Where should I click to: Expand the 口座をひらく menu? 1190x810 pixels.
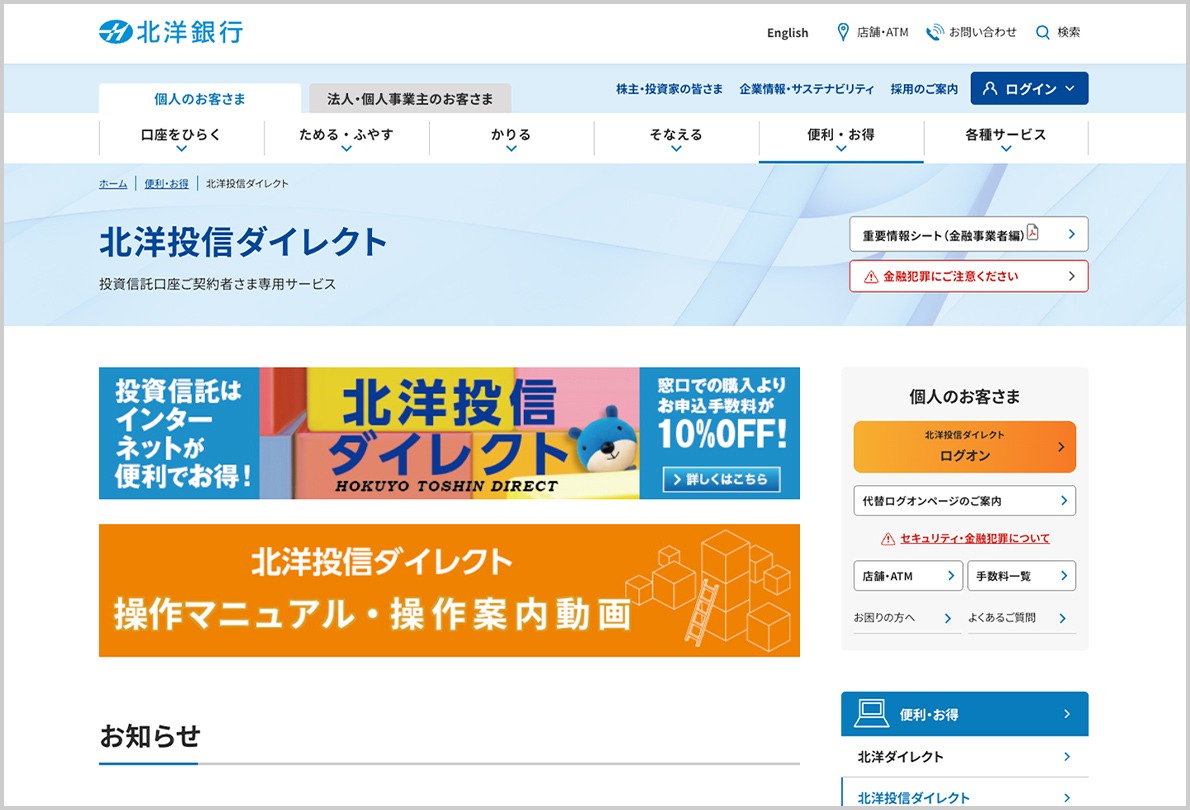point(181,149)
